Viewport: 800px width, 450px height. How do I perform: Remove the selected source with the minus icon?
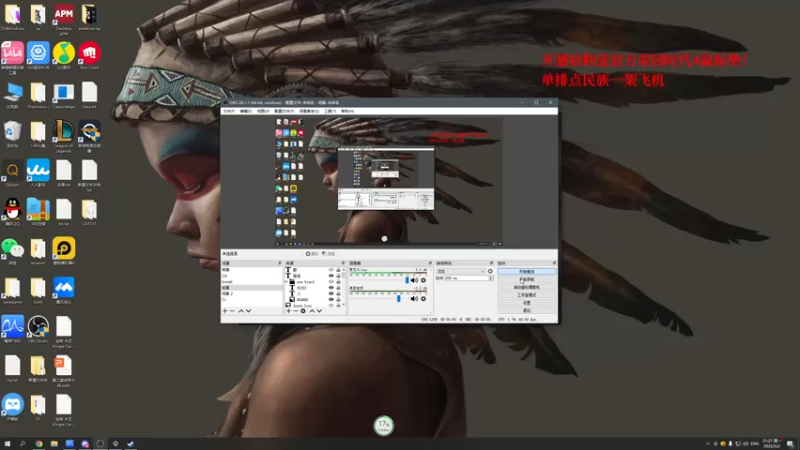point(295,311)
